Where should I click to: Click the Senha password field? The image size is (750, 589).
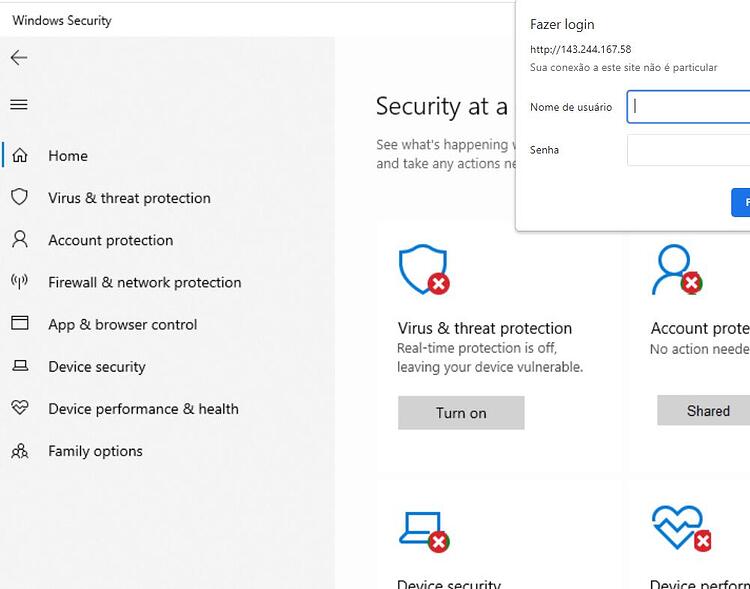coord(688,150)
